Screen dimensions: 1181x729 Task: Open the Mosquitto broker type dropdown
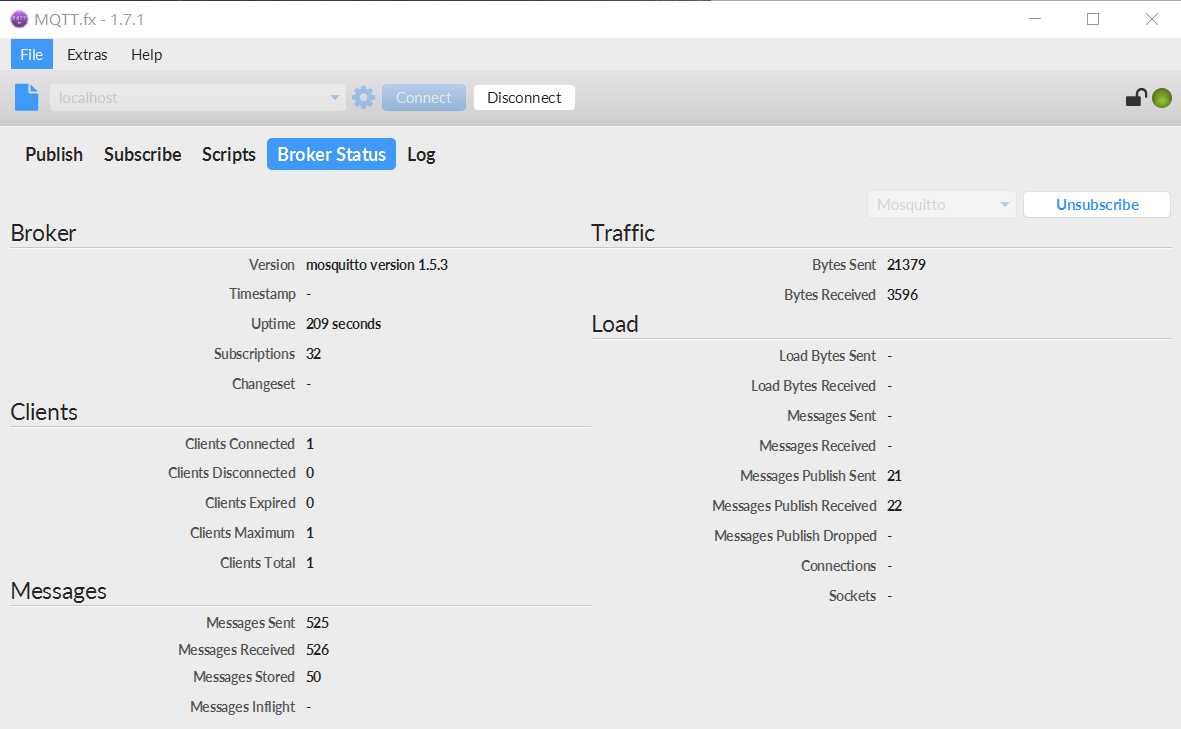(x=941, y=205)
